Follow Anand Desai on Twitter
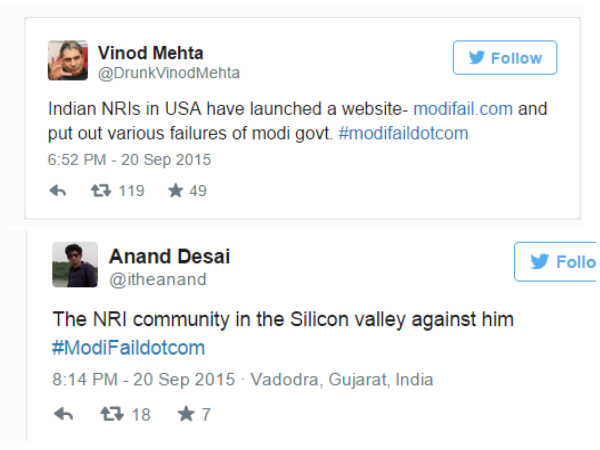 tap(557, 262)
